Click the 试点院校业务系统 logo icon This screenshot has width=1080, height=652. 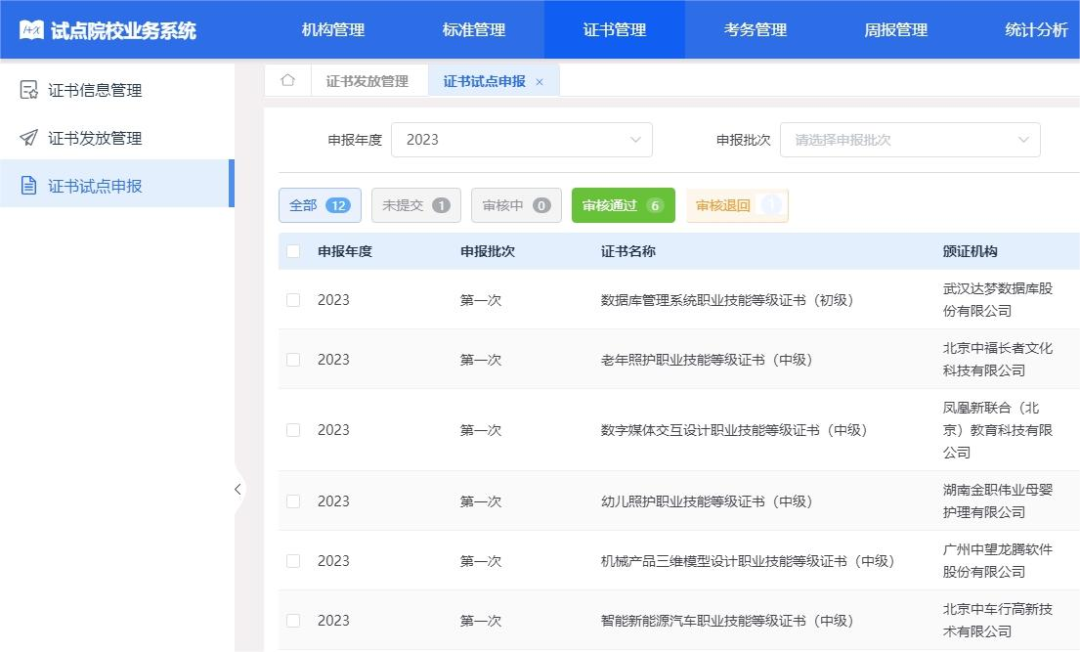click(32, 30)
